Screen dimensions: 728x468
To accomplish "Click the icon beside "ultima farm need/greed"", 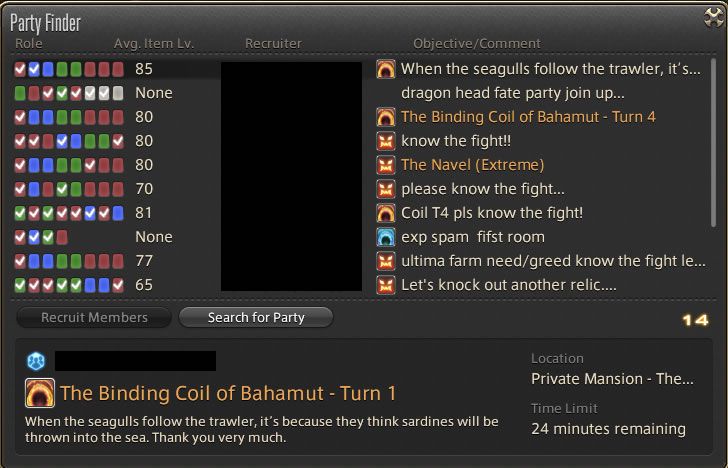I will [x=386, y=261].
